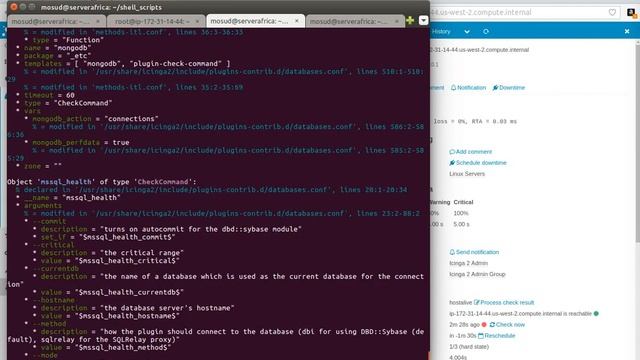Click the Icinga panel vertical scrollbar
640x360 pixels.
(x=638, y=143)
